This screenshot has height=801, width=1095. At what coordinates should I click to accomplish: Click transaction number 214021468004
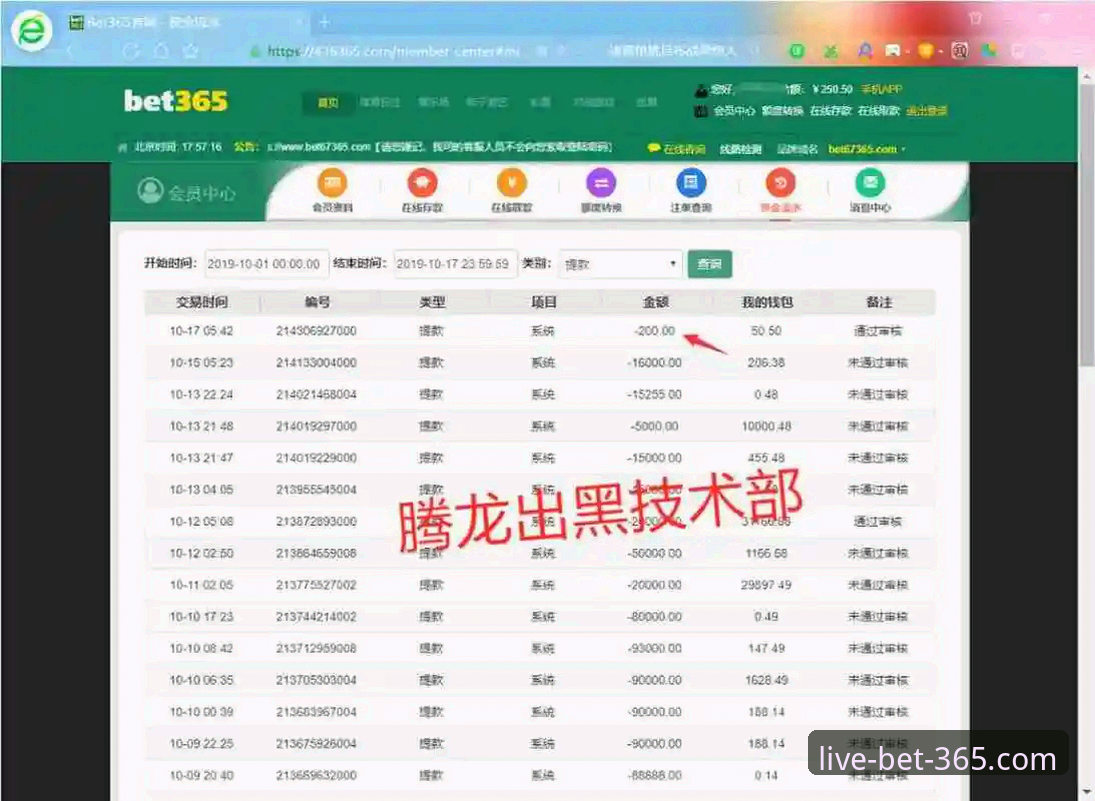(x=316, y=395)
